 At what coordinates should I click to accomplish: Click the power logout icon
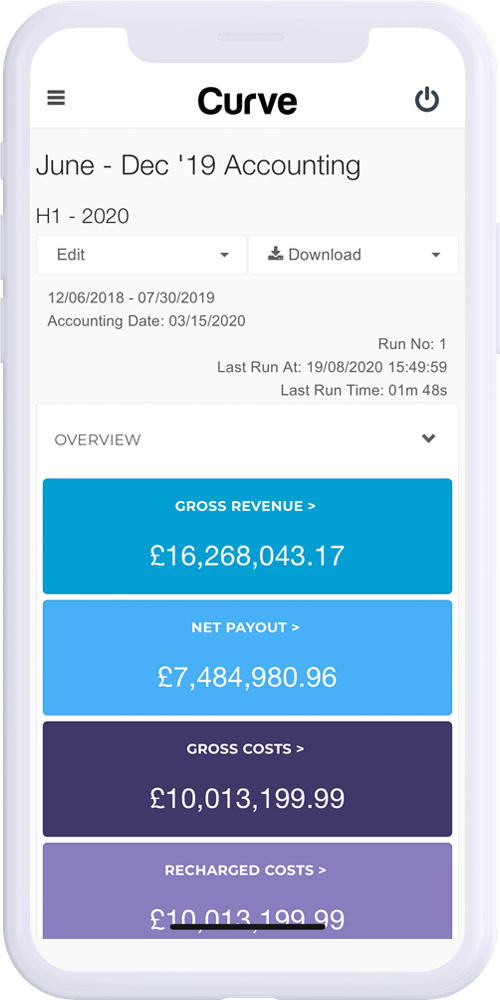point(427,100)
